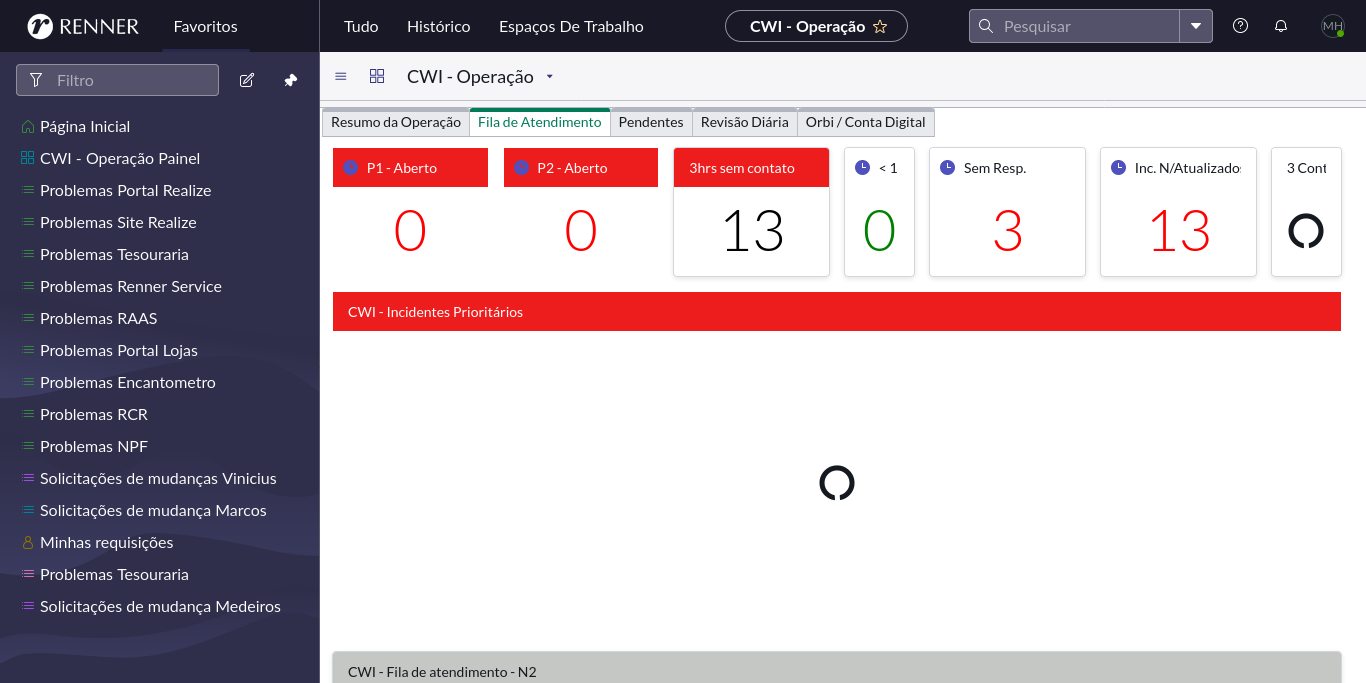Click the clock icon on Inc. N/Atualizados card
Viewport: 1366px width, 683px height.
coord(1119,168)
